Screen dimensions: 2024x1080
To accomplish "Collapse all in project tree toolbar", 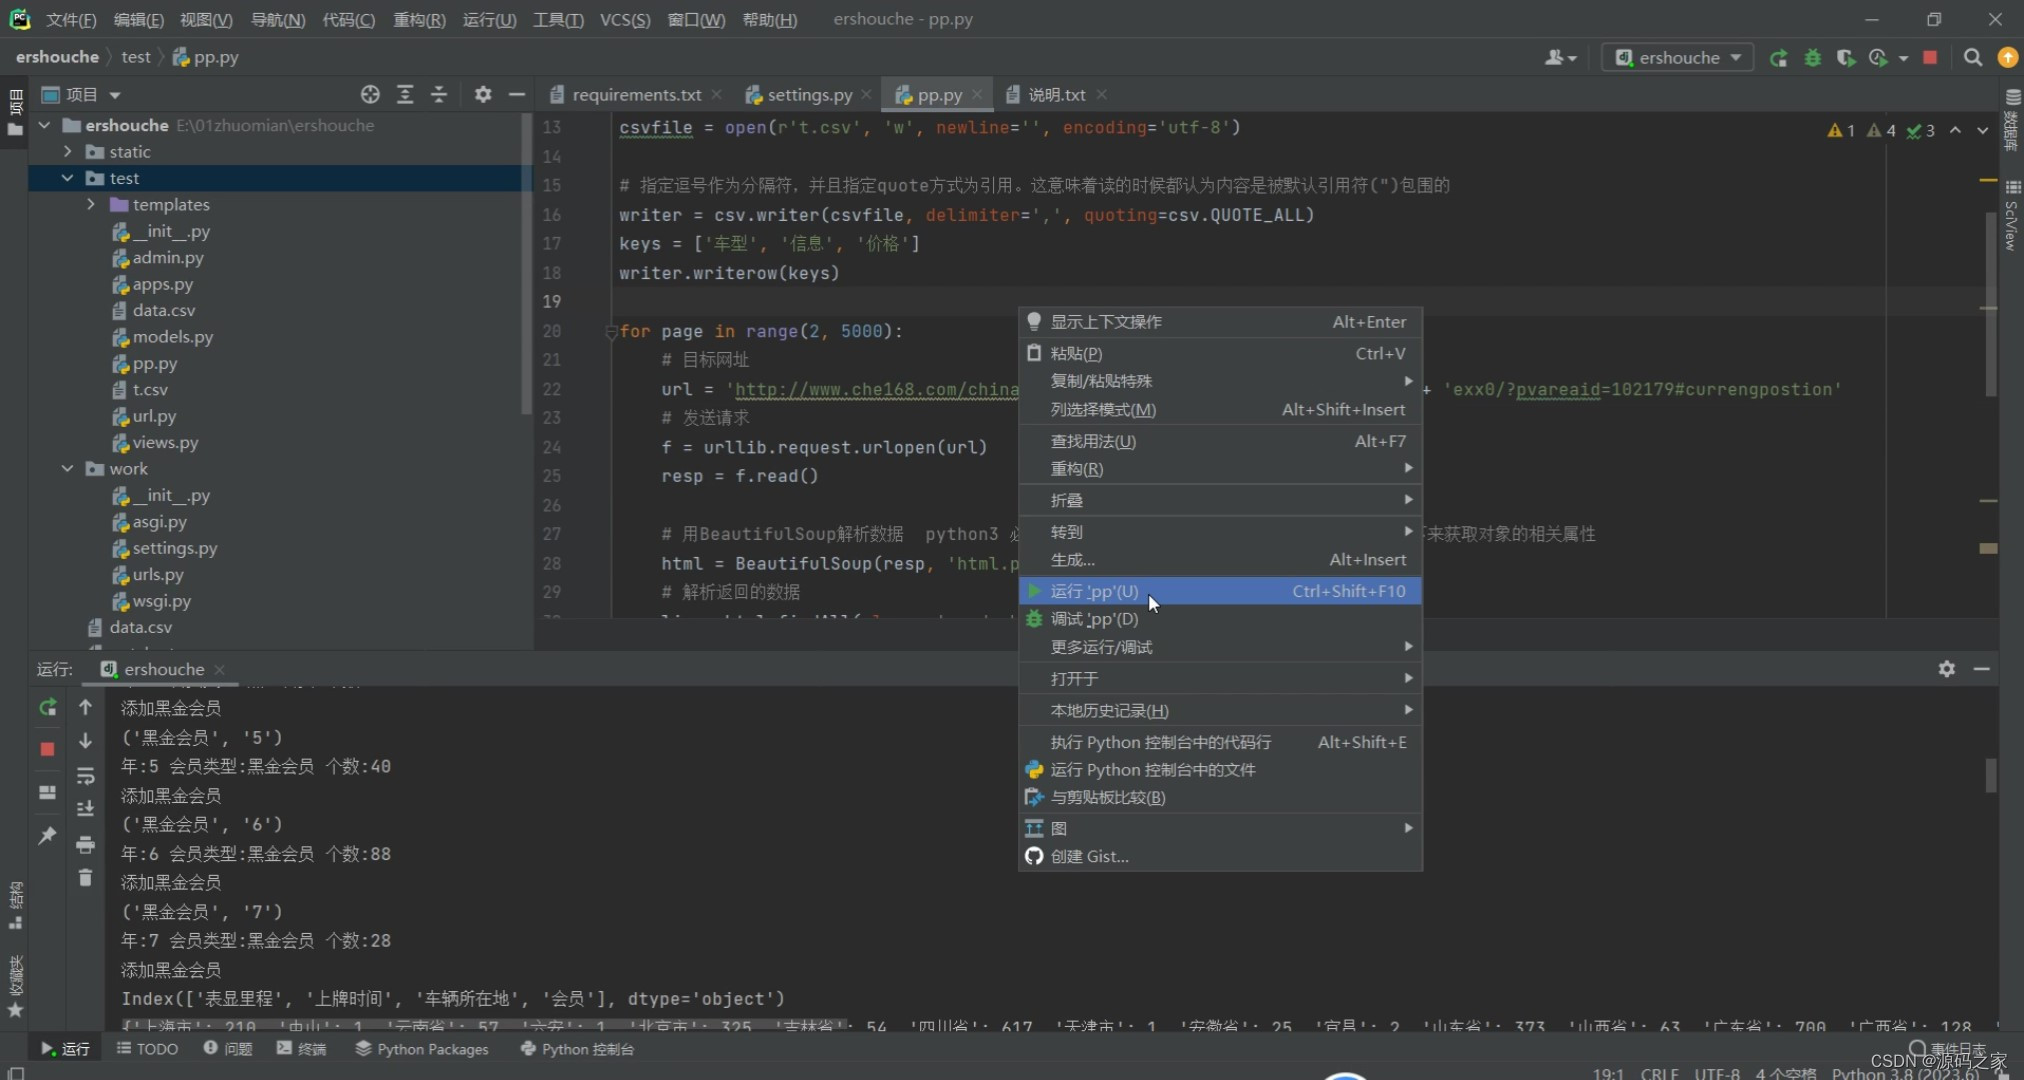I will coord(439,94).
